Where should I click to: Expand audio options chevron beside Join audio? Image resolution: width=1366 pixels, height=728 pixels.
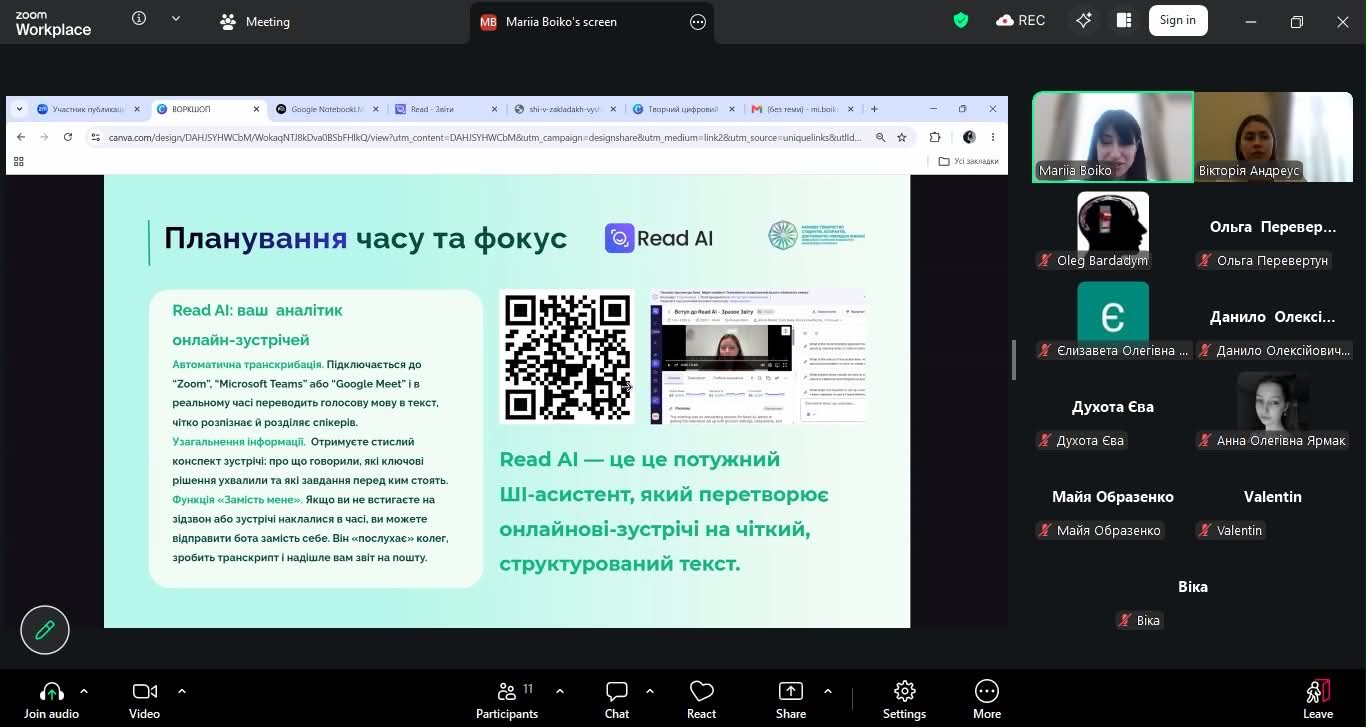tap(84, 691)
